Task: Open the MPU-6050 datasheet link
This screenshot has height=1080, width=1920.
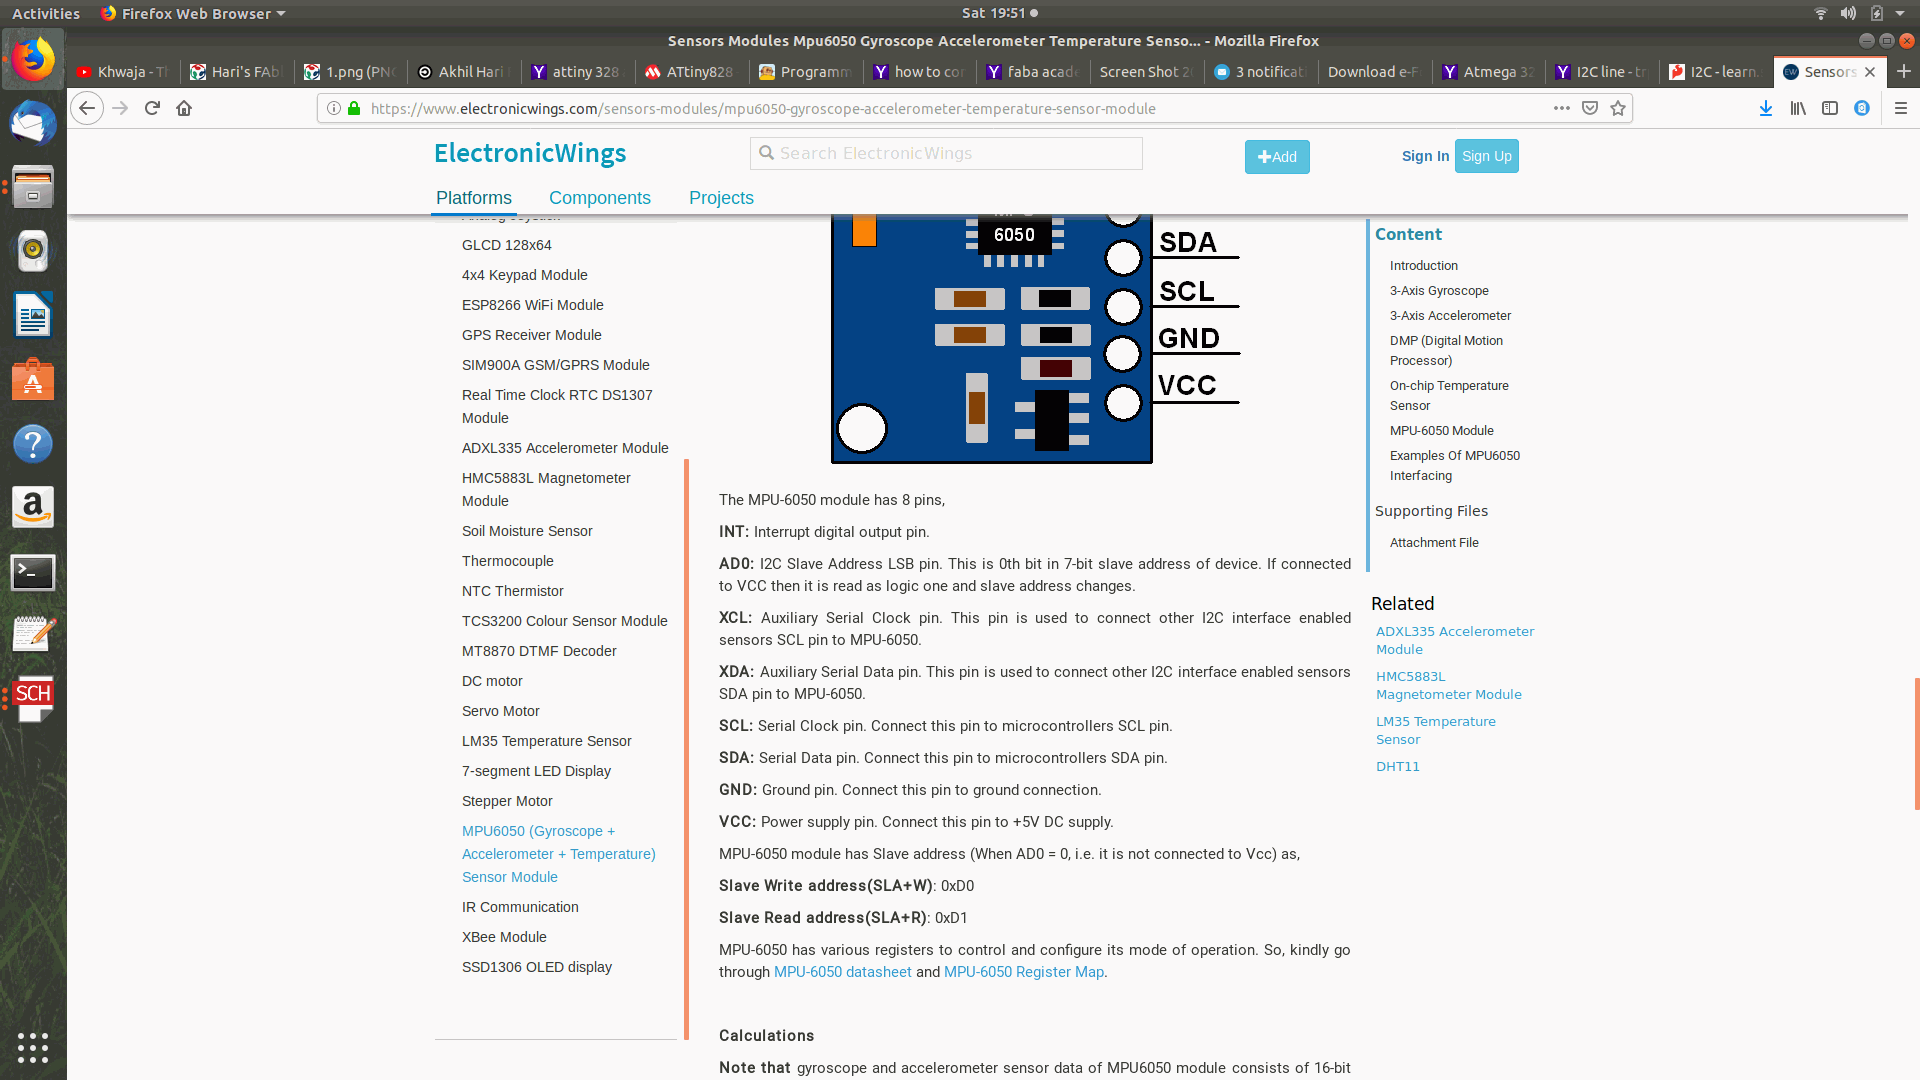Action: click(842, 972)
